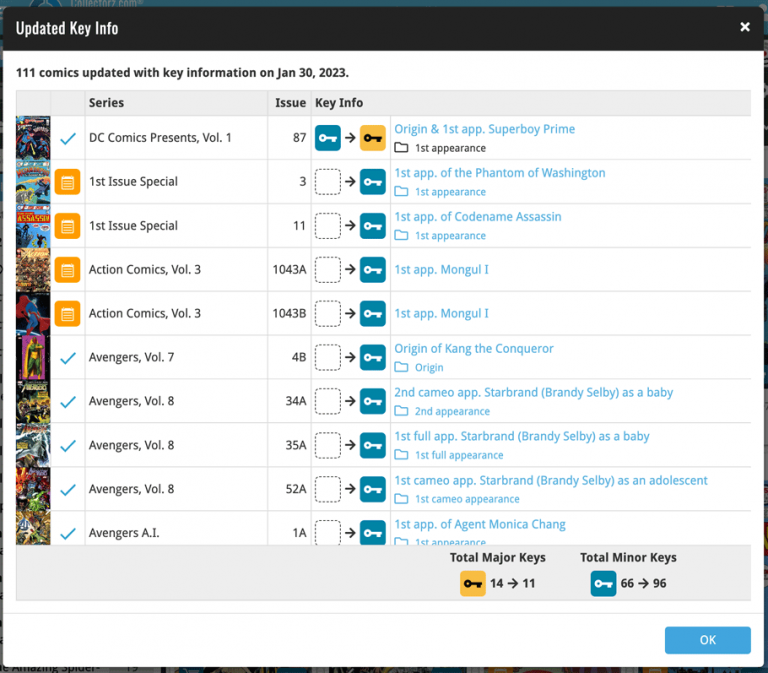Screen dimensions: 768x673
Task: Open the Origin & 1st app. Superboy Prime link
Action: pyautogui.click(x=484, y=129)
